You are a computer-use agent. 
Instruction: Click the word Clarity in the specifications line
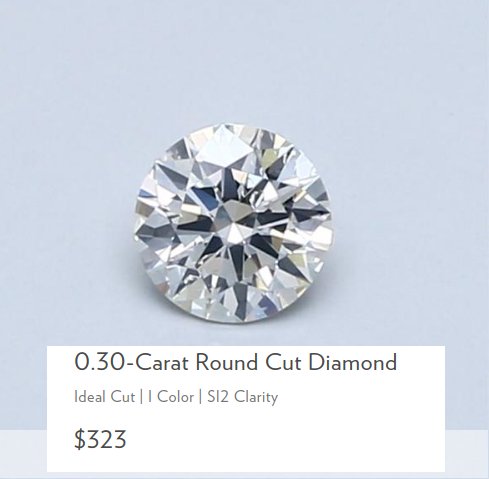coord(256,398)
